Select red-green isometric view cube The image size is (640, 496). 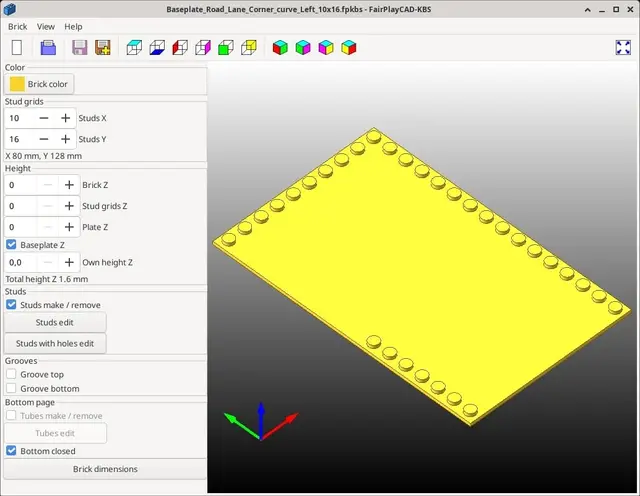coord(280,47)
